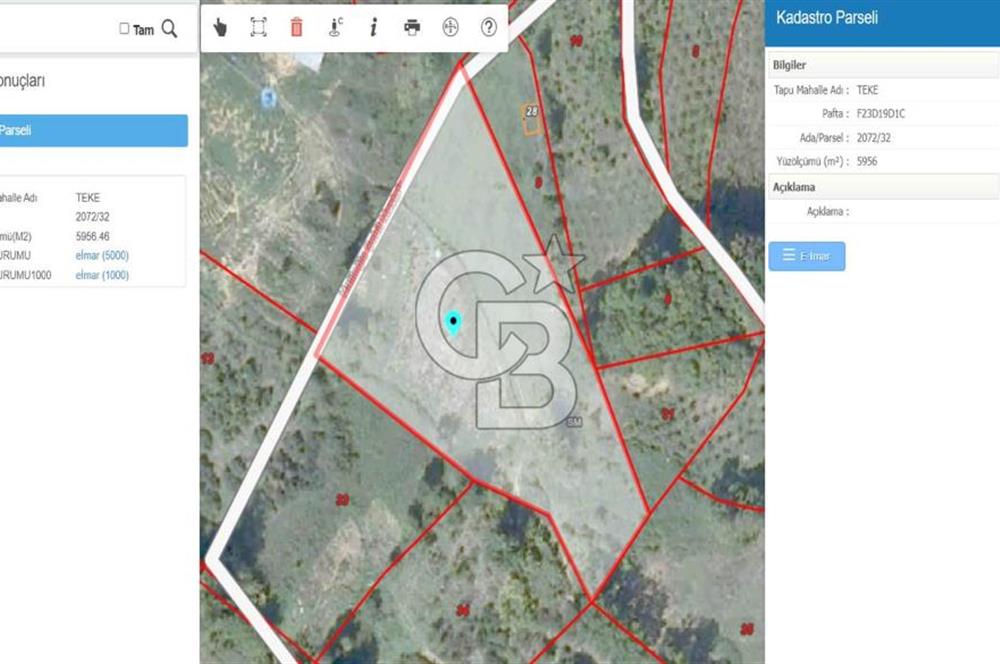Screen dimensions: 1000x664
Task: Select the pan hand tool
Action: (x=220, y=27)
